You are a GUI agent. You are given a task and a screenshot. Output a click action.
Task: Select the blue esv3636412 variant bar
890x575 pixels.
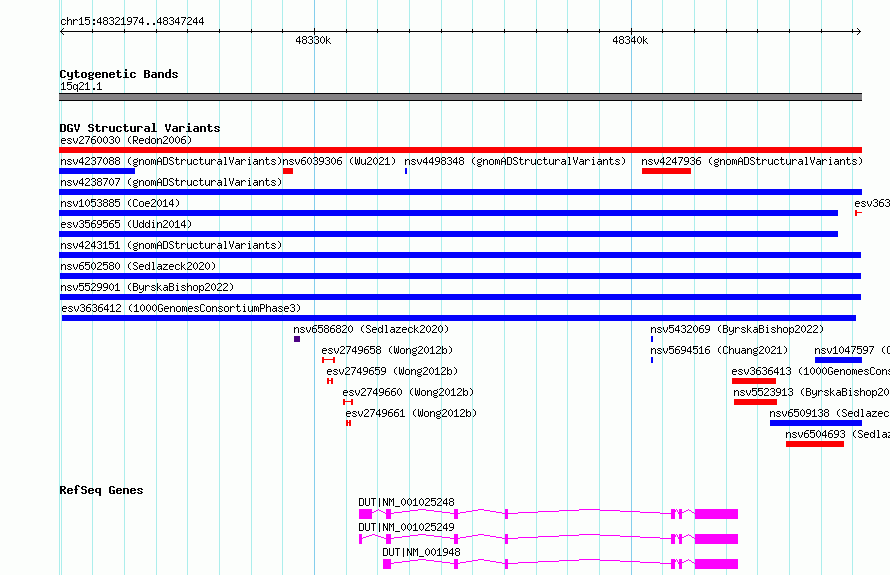459,318
